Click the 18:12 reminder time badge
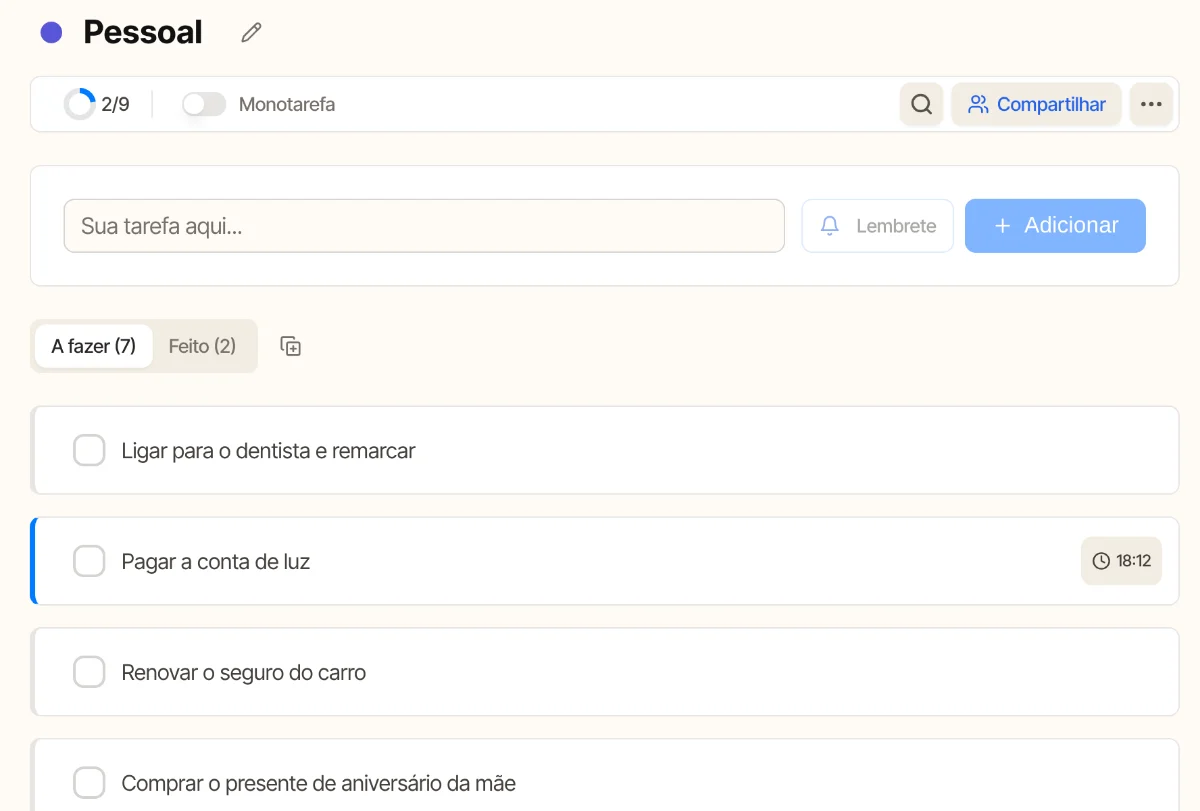1200x811 pixels. [x=1121, y=561]
